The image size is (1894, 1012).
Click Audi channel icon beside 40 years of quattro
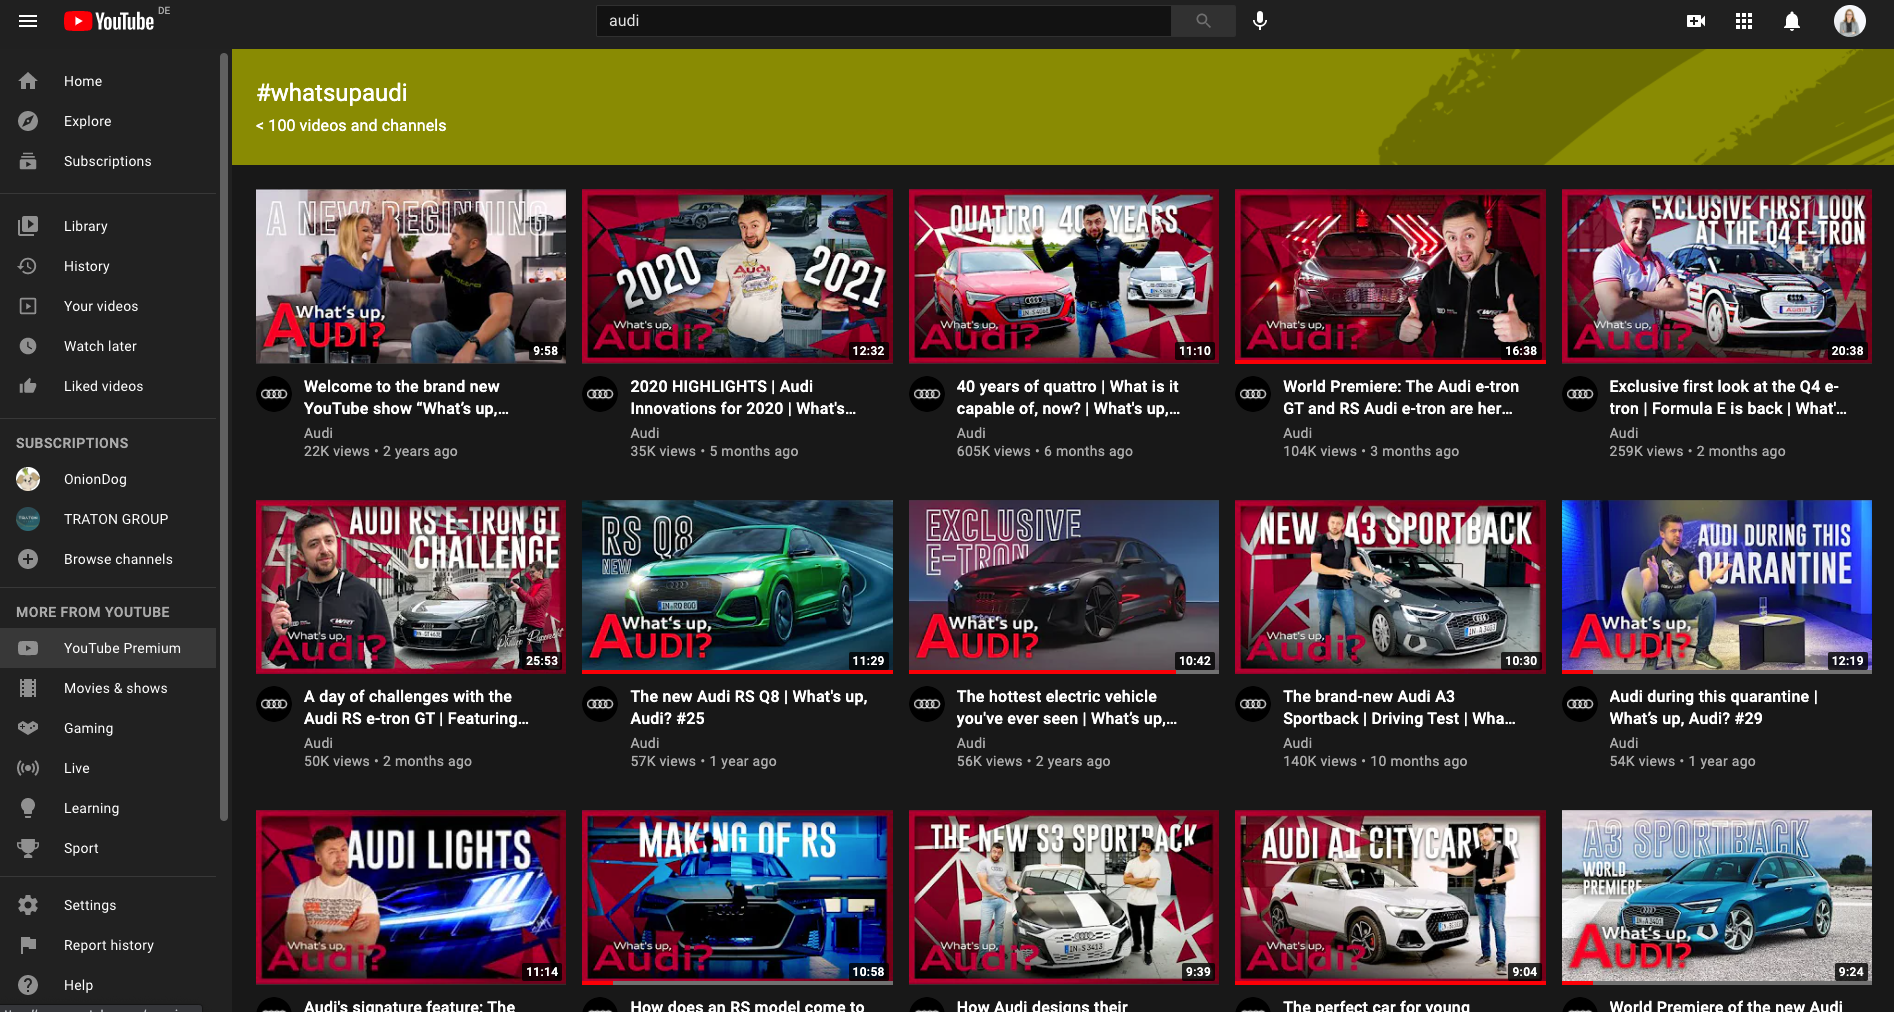(927, 394)
